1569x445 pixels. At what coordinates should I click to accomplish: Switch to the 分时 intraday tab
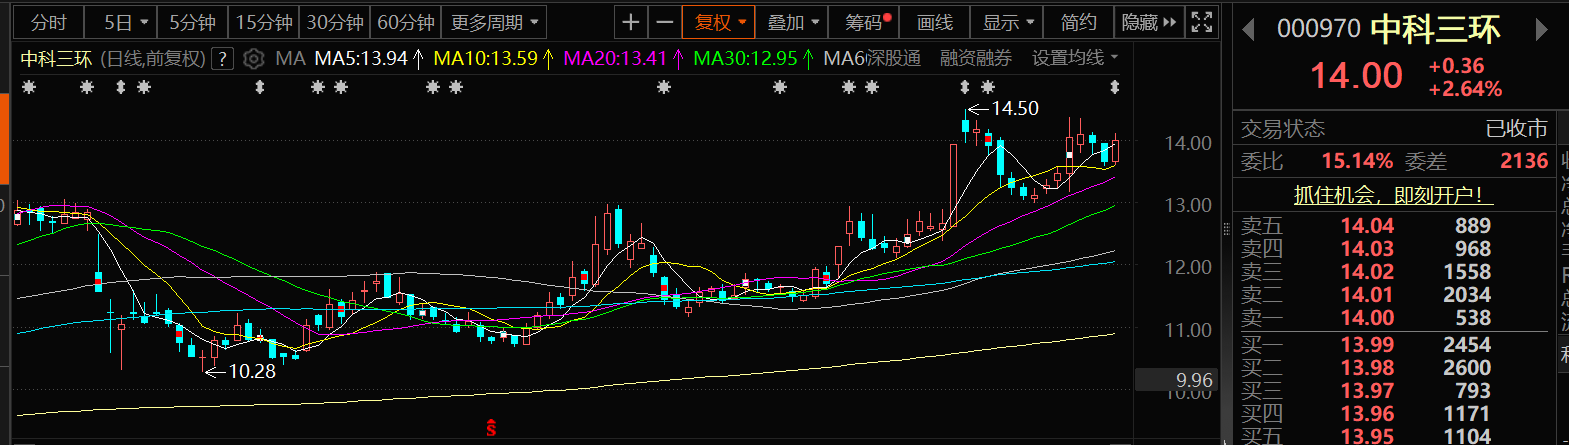coord(49,22)
